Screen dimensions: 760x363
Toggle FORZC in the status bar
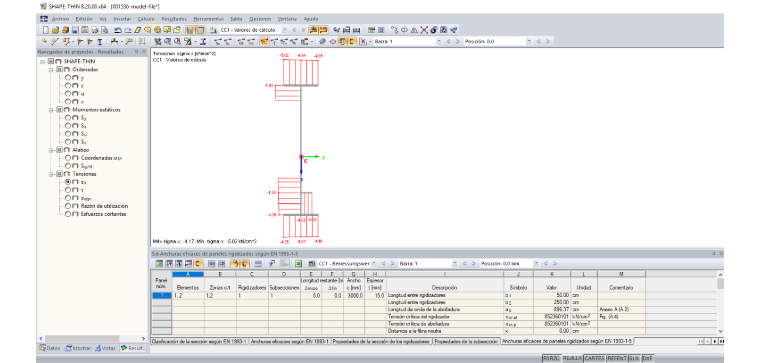(551, 359)
